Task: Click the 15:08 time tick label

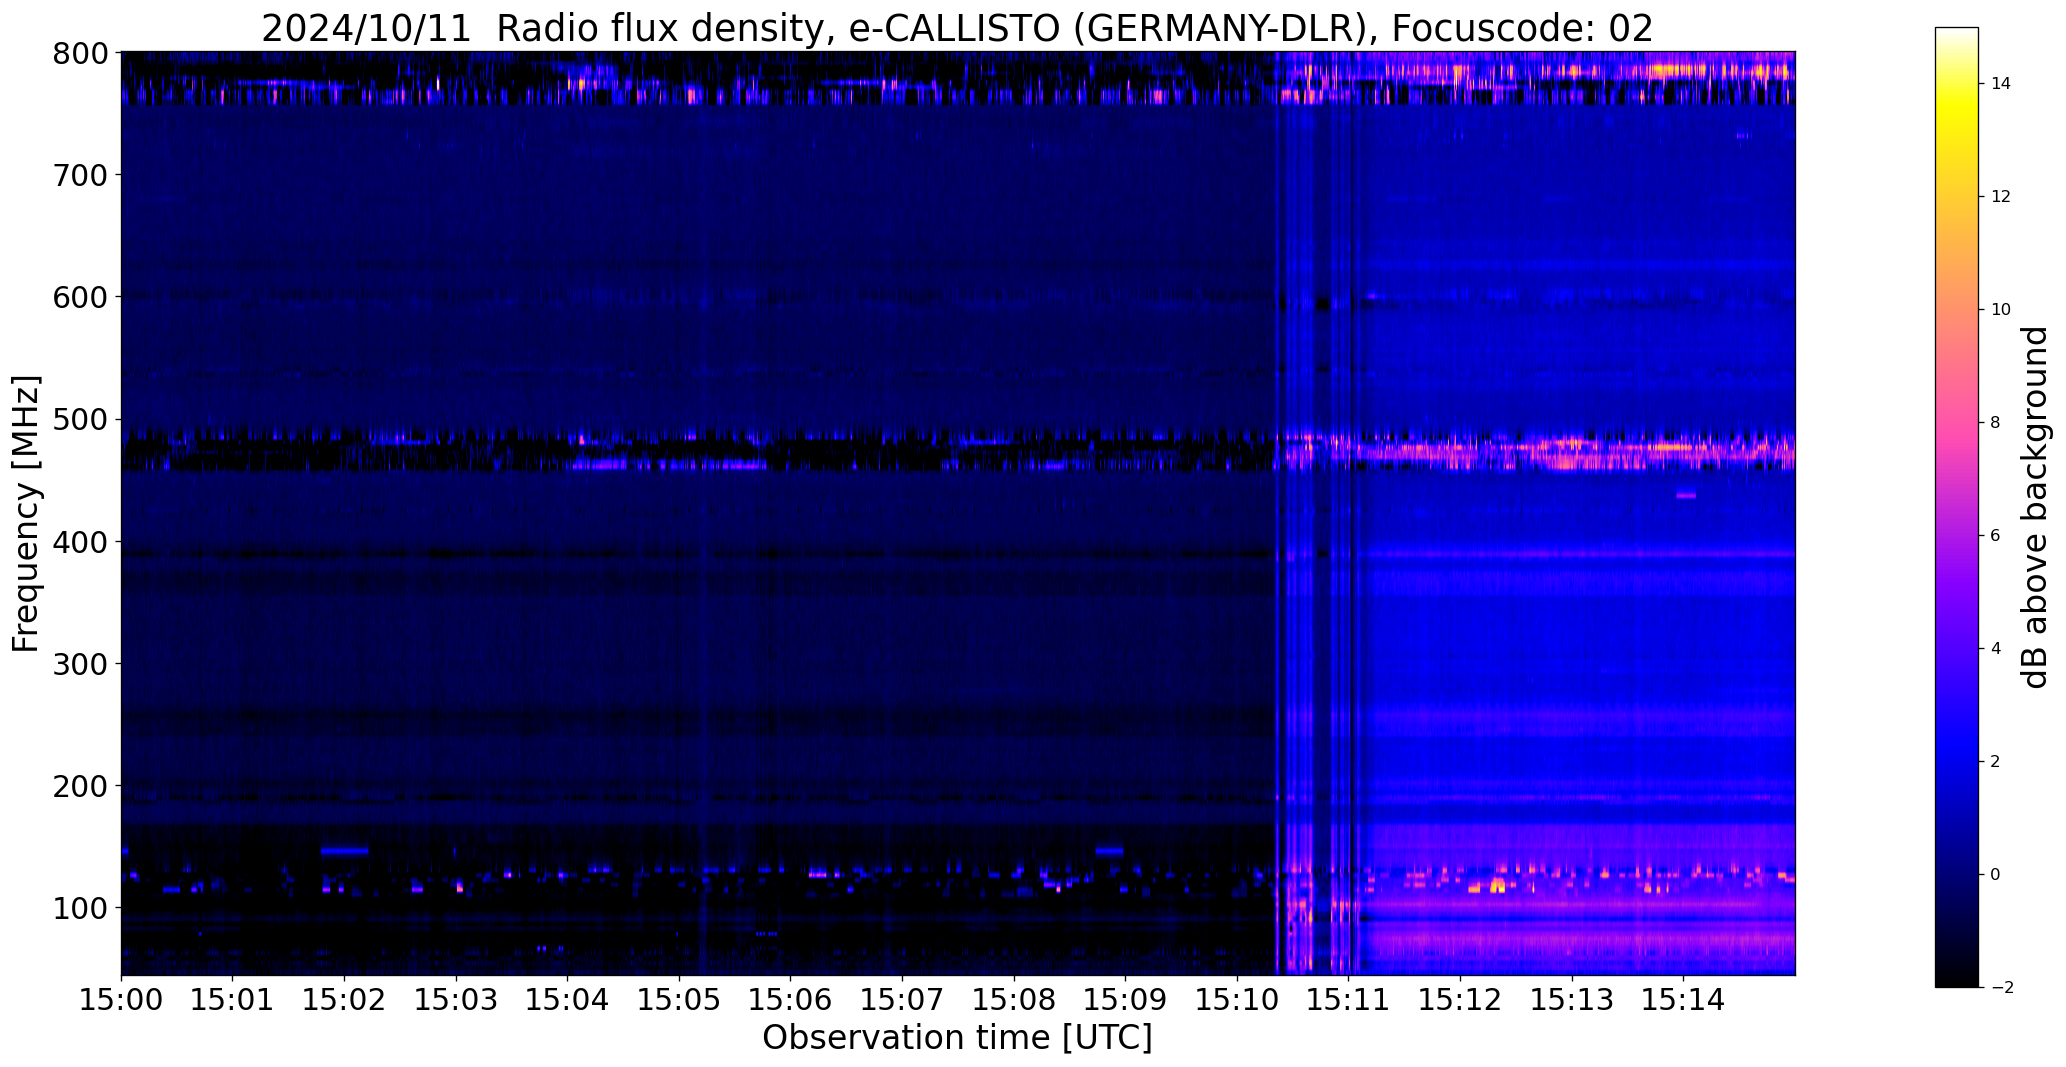Action: (x=1015, y=1000)
